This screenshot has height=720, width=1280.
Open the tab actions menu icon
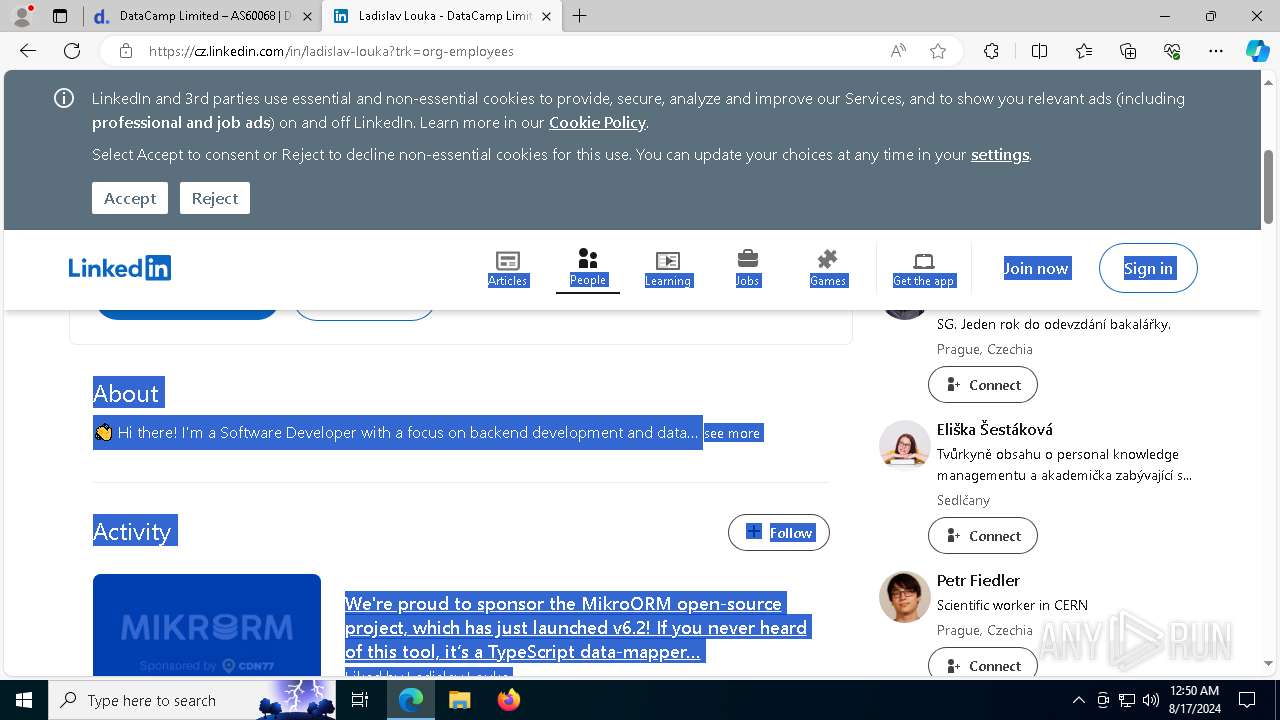click(x=60, y=16)
